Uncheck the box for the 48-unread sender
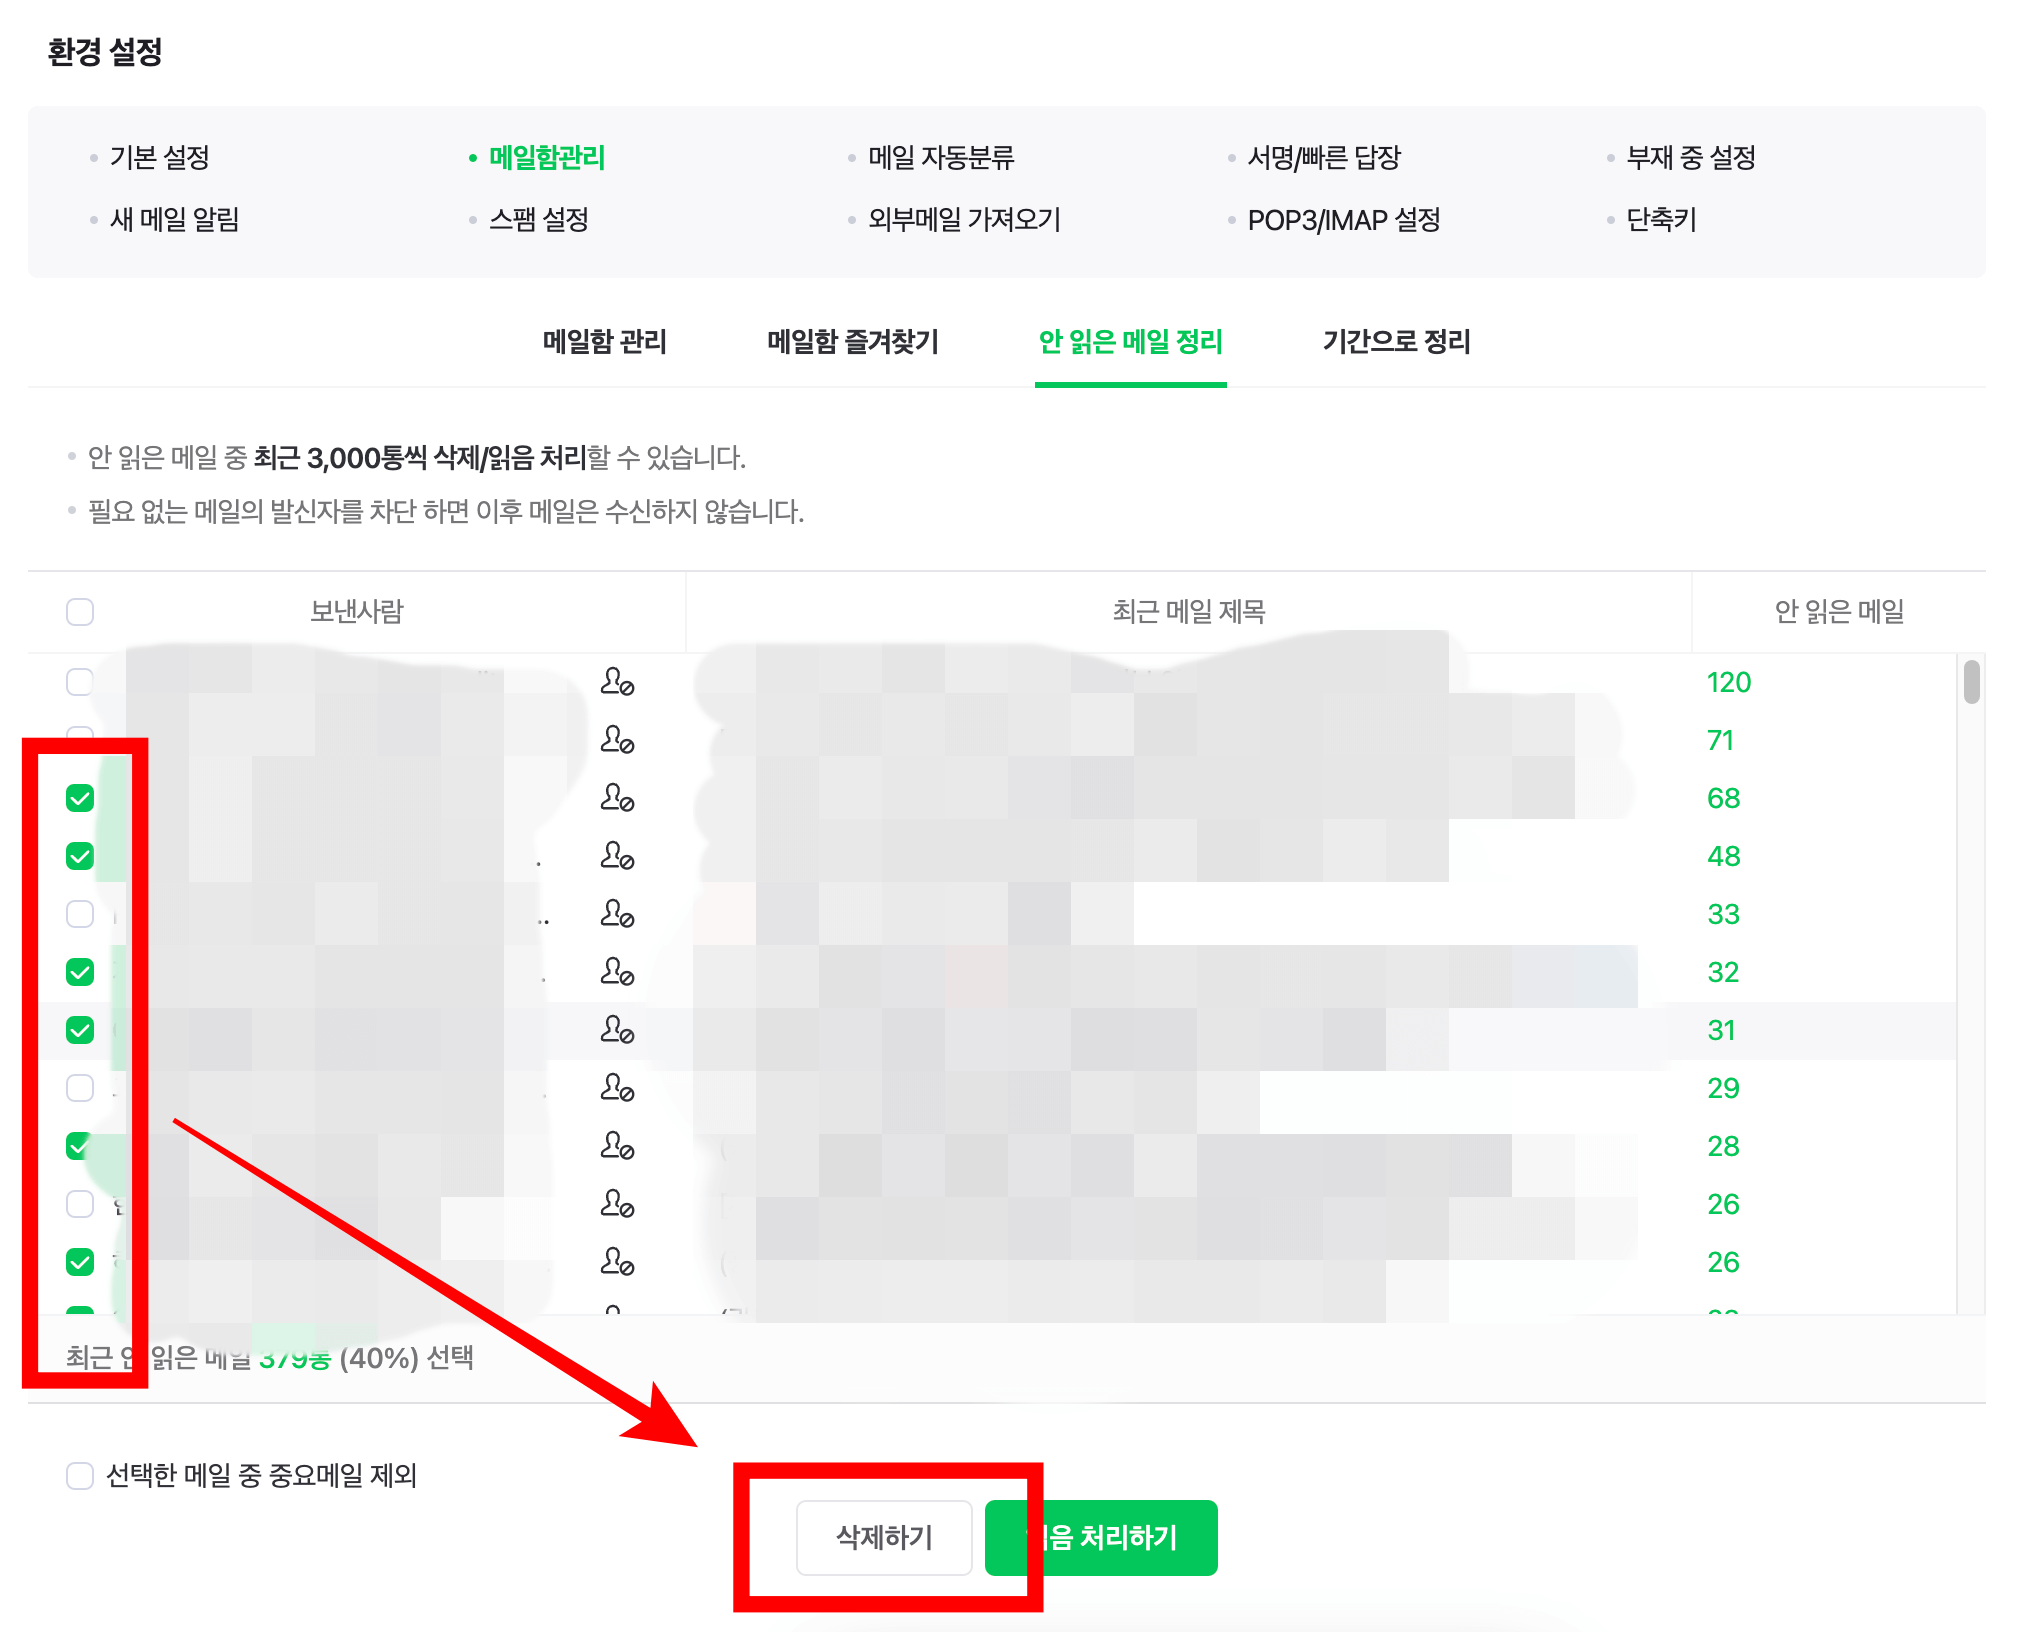The image size is (2044, 1632). [80, 856]
